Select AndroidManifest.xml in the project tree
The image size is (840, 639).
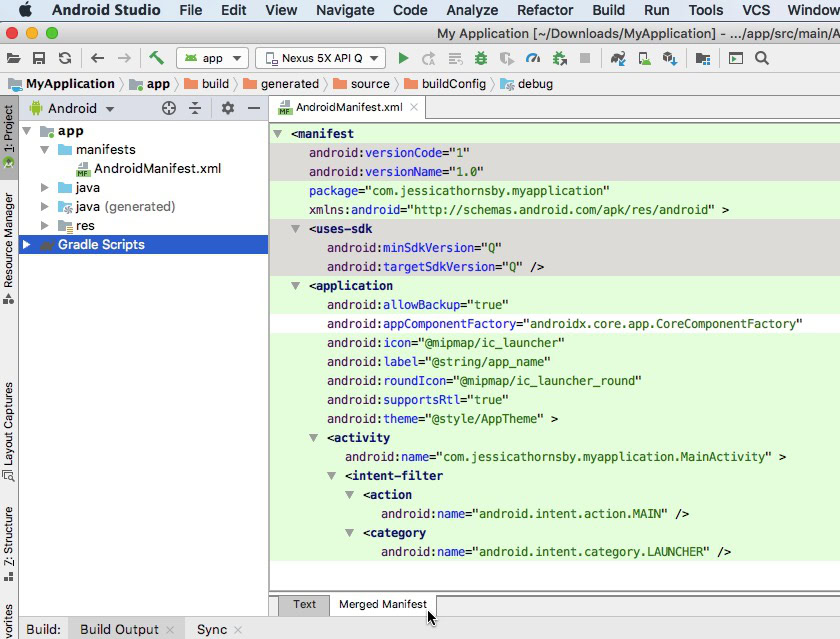coord(157,169)
